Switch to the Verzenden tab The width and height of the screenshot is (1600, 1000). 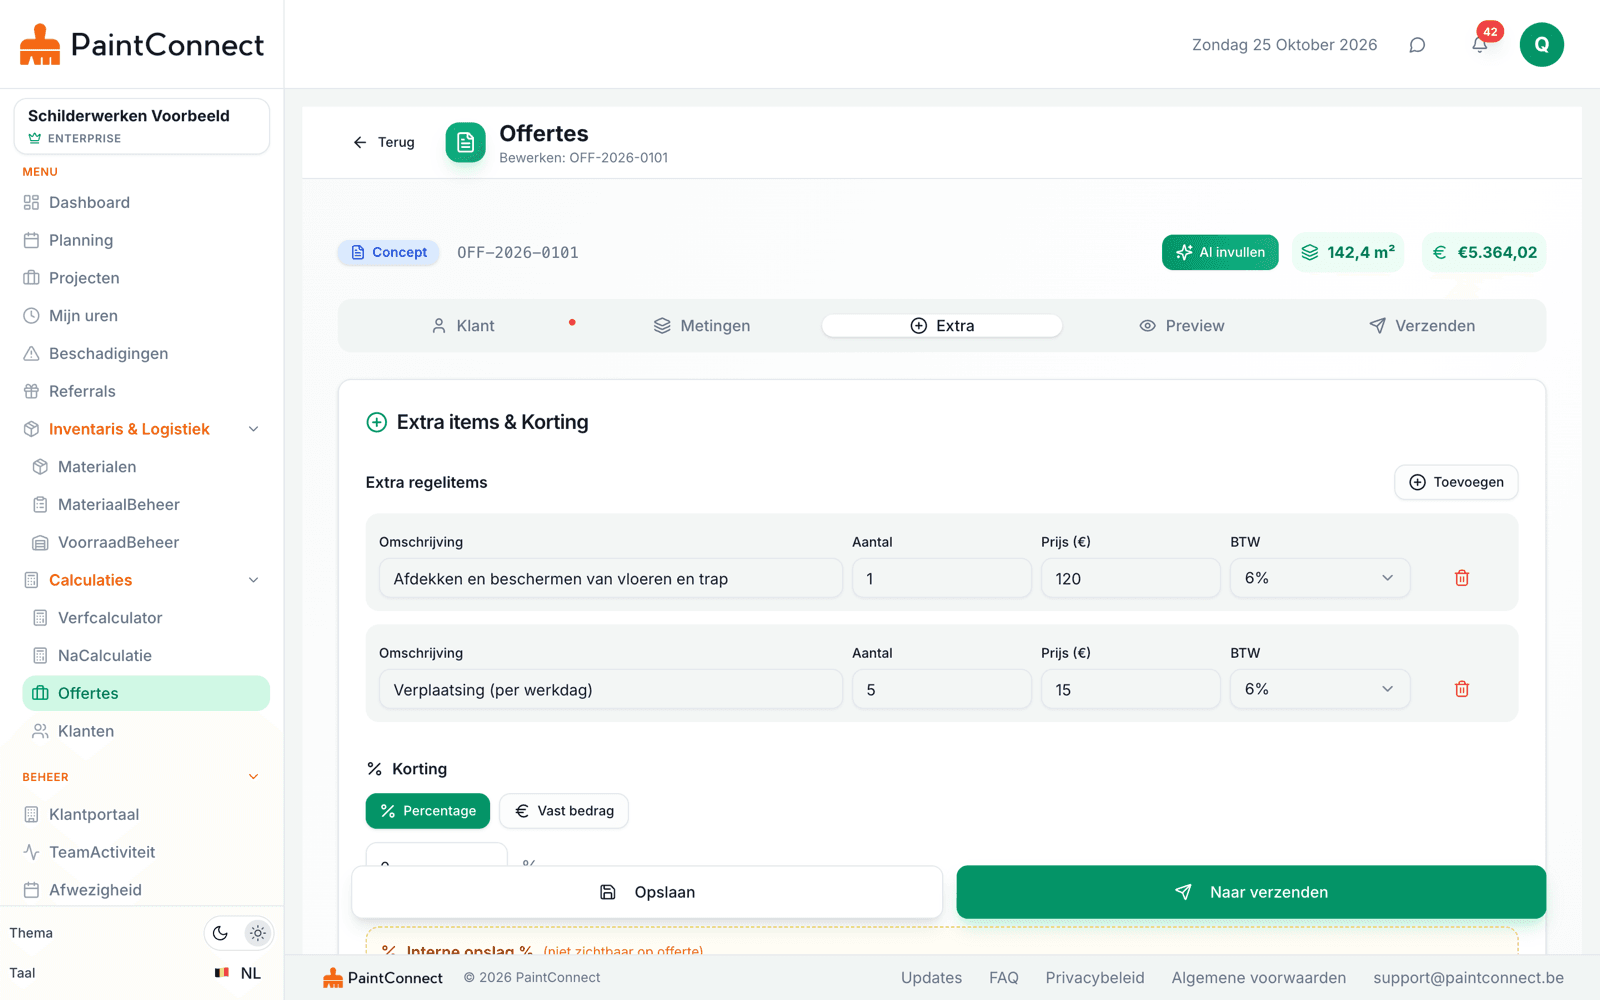[1422, 326]
